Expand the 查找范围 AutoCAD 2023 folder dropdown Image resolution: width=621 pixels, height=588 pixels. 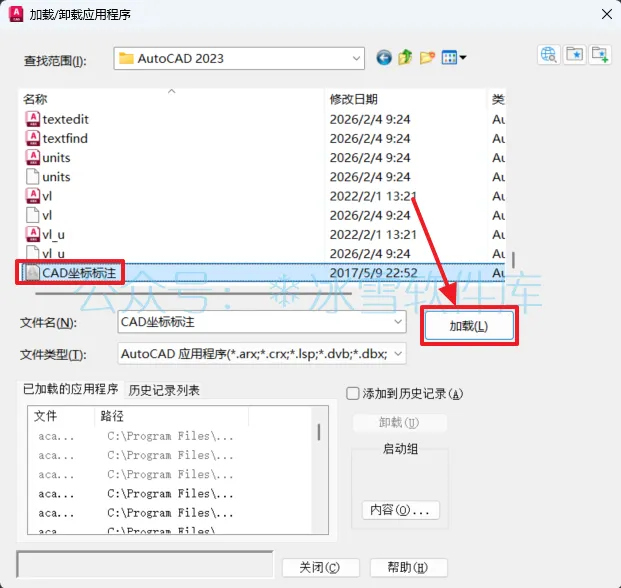click(356, 59)
